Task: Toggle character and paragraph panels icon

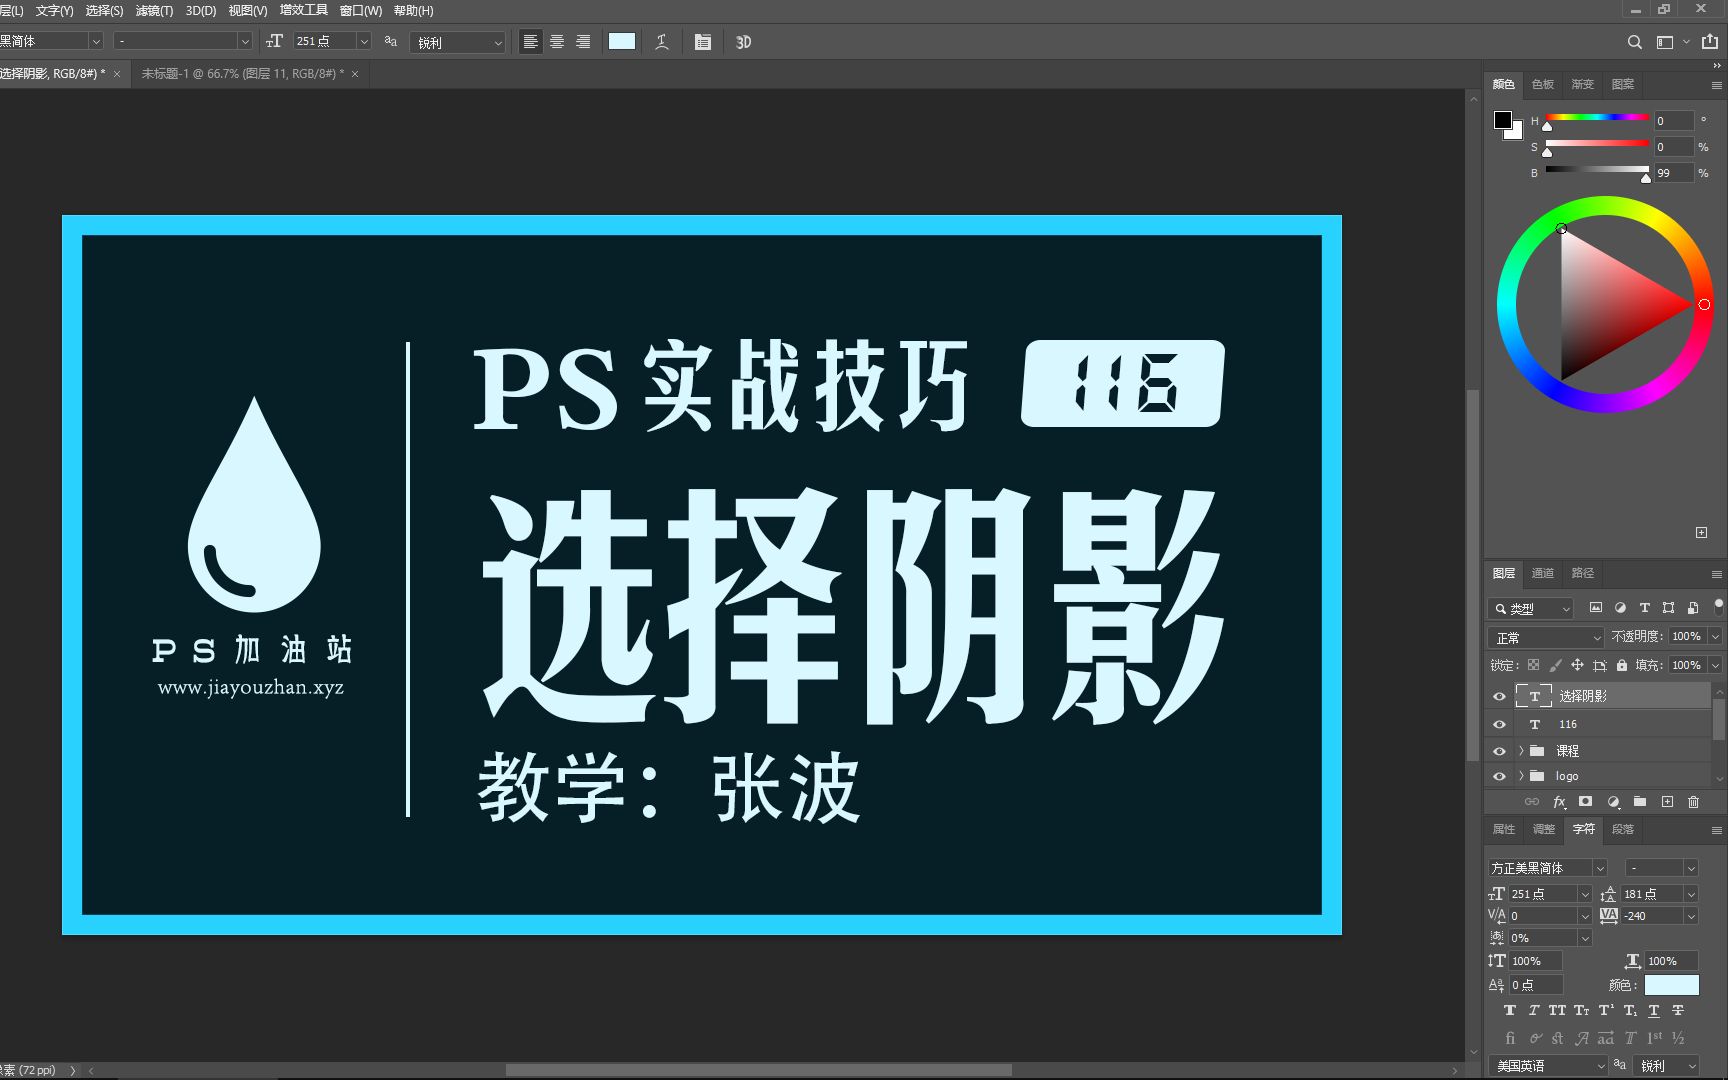Action: pyautogui.click(x=703, y=42)
